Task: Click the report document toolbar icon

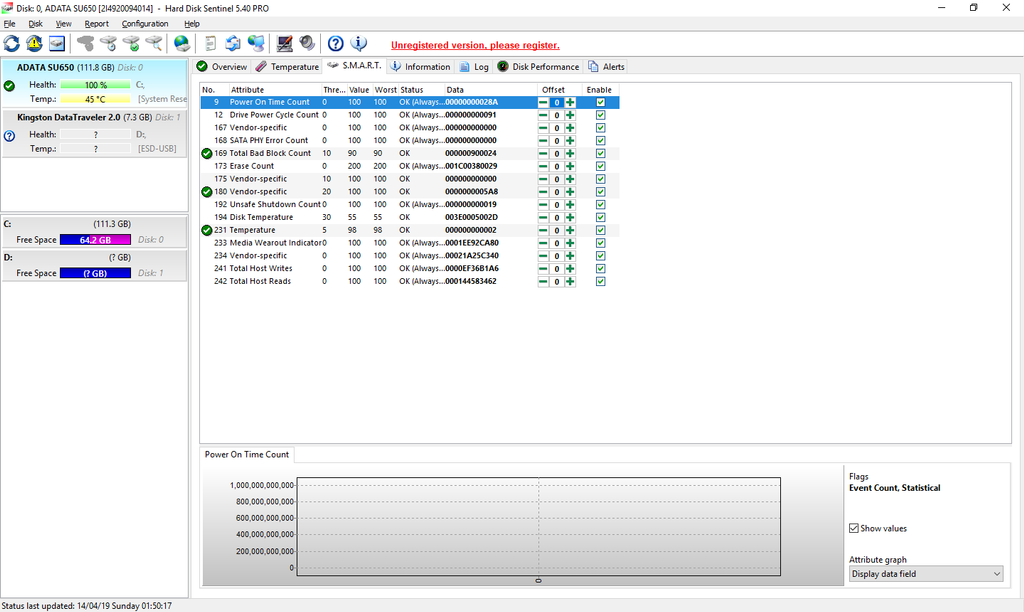Action: 210,43
